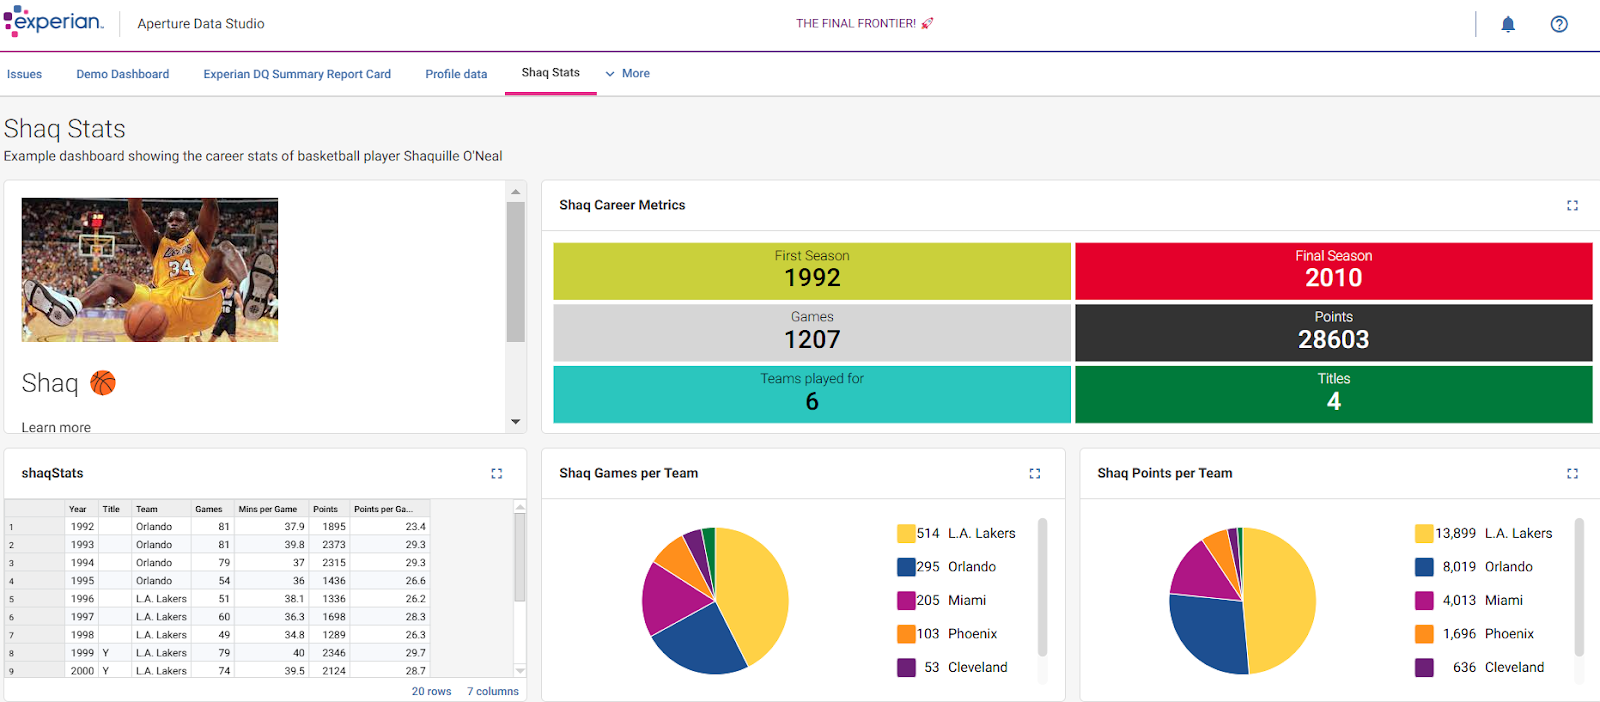Click the yellow L.A. Lakers swatch in Games legend
Image resolution: width=1600 pixels, height=702 pixels.
tap(906, 533)
